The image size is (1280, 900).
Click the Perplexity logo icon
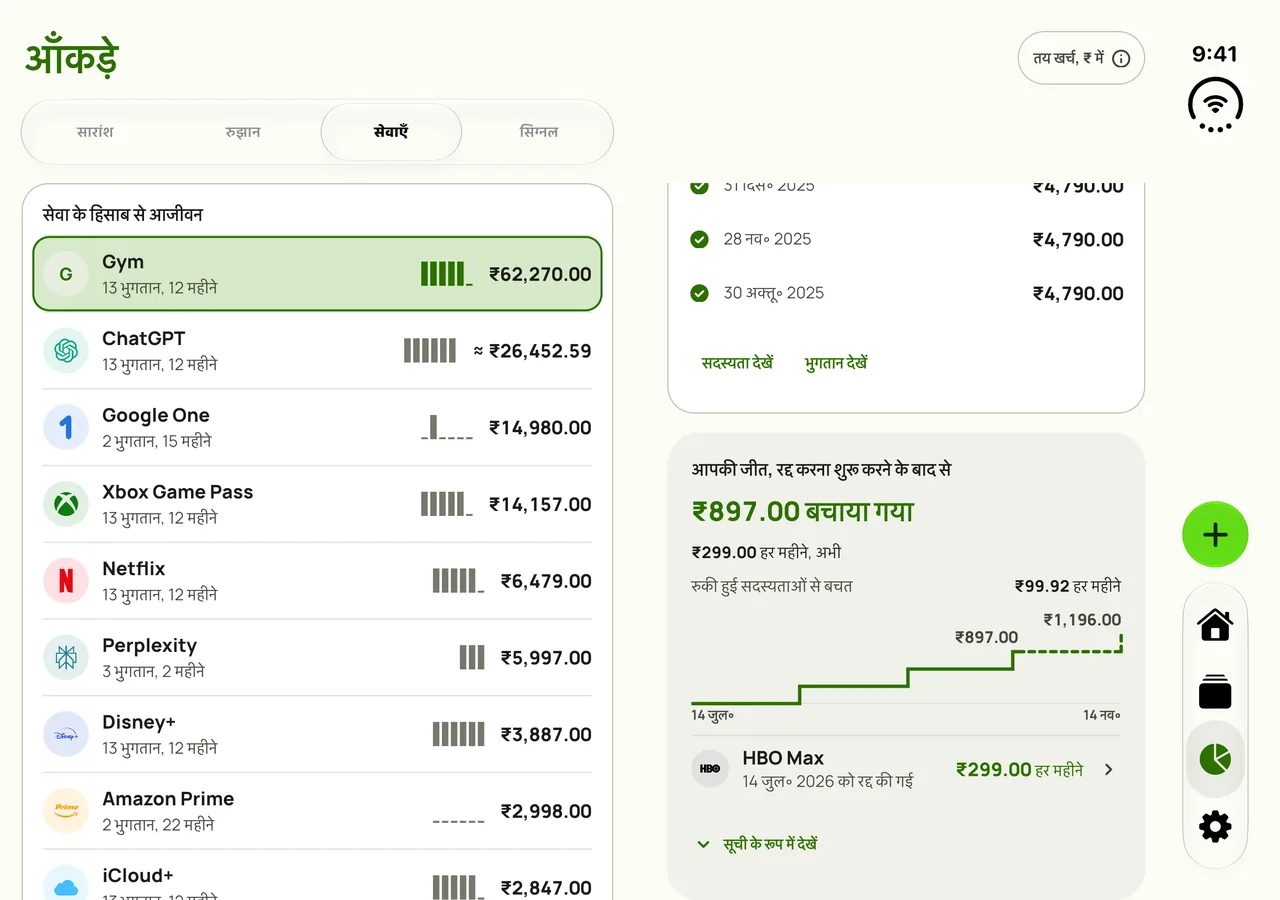click(66, 658)
